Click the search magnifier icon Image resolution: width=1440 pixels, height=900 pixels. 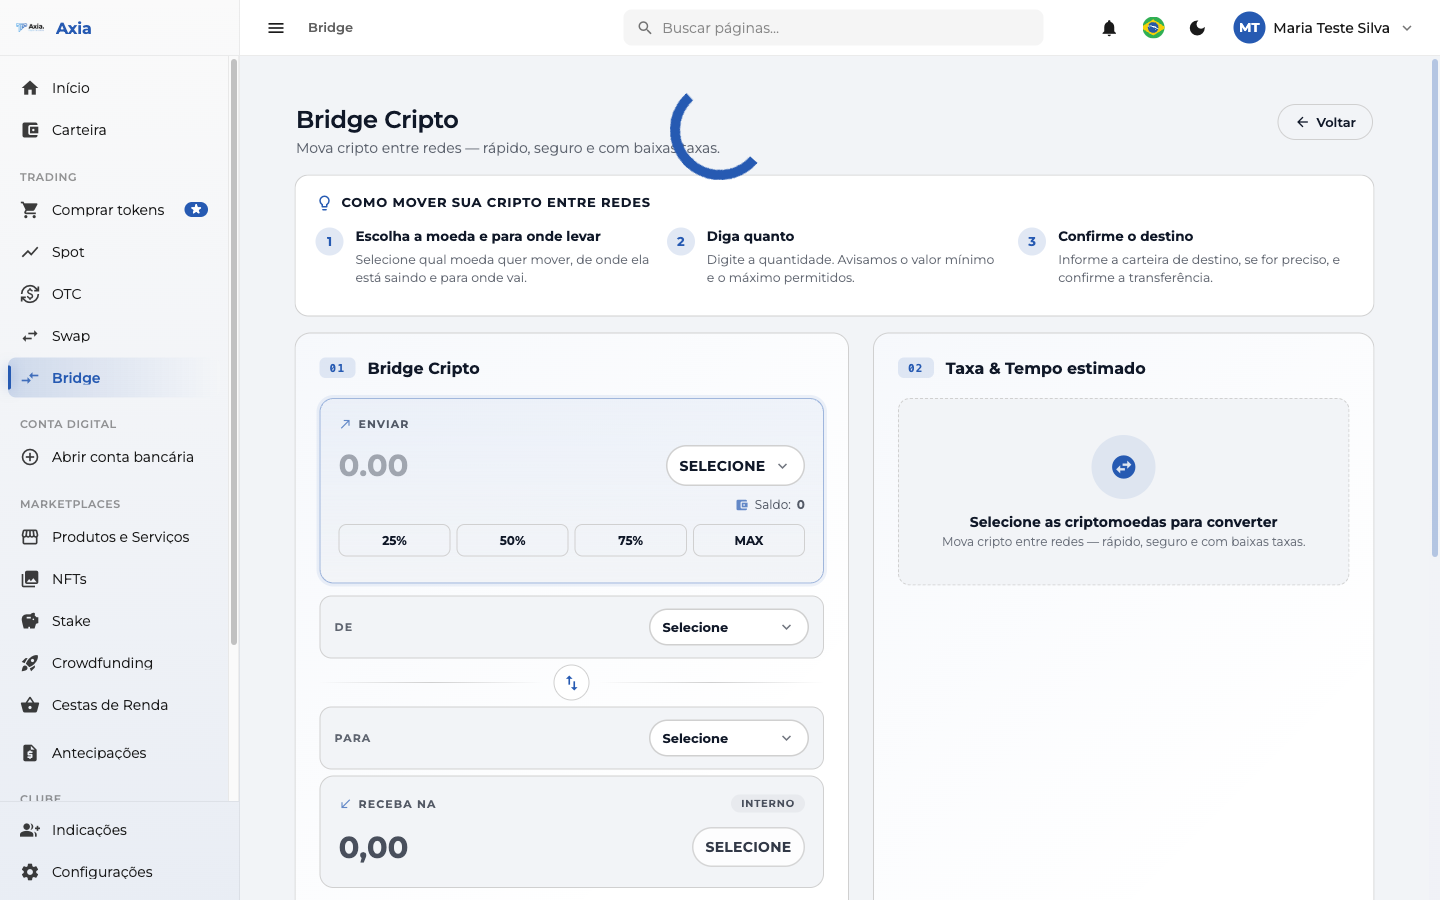[645, 28]
